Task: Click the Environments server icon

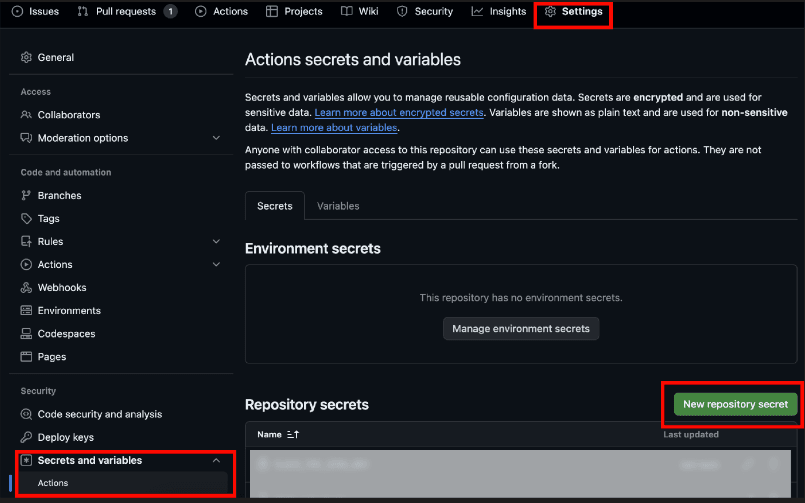Action: pos(26,311)
